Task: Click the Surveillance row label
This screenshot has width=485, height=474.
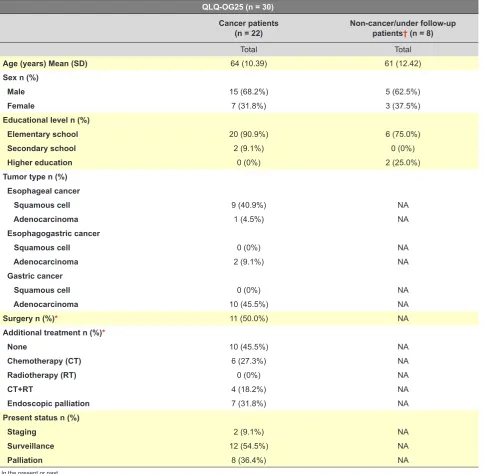Action: (x=31, y=446)
